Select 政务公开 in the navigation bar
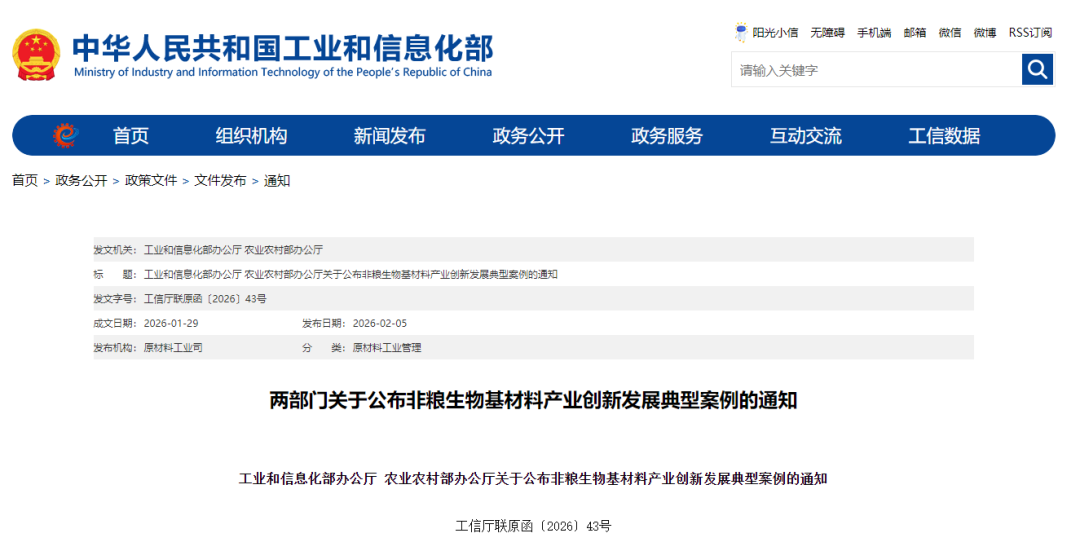 528,136
